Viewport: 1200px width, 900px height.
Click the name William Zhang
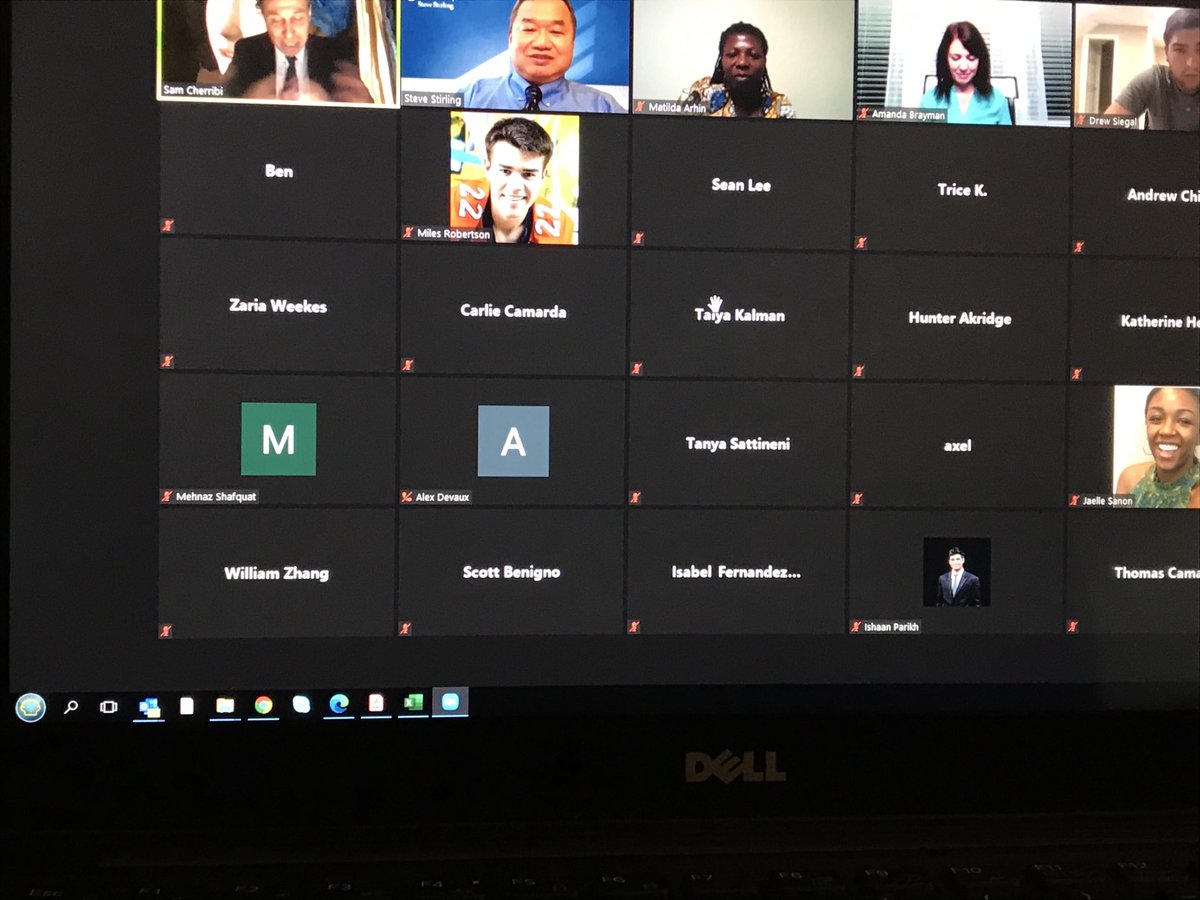(277, 574)
